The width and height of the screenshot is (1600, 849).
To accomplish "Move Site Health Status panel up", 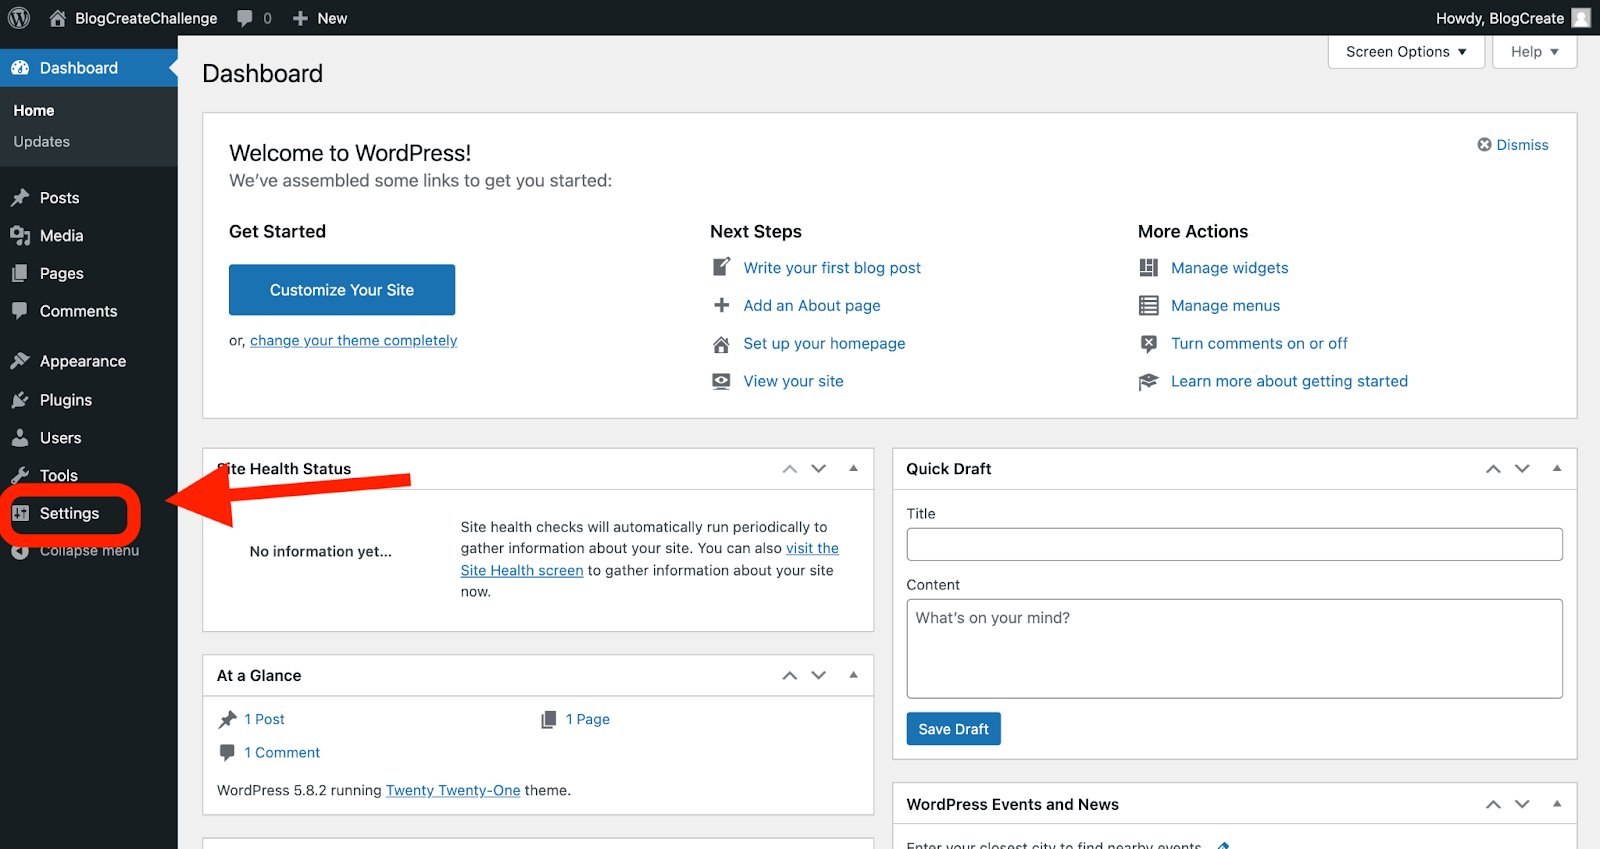I will click(790, 469).
